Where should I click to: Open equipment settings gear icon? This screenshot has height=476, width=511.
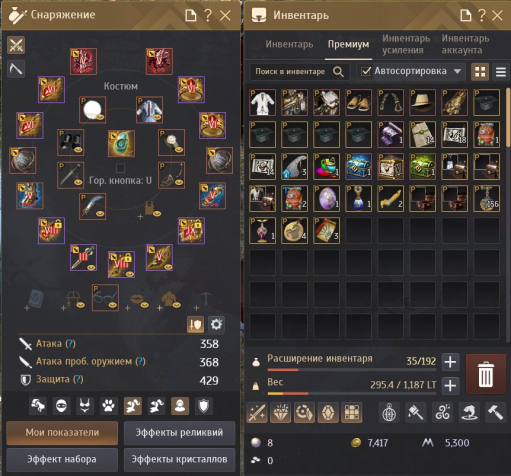[x=216, y=324]
